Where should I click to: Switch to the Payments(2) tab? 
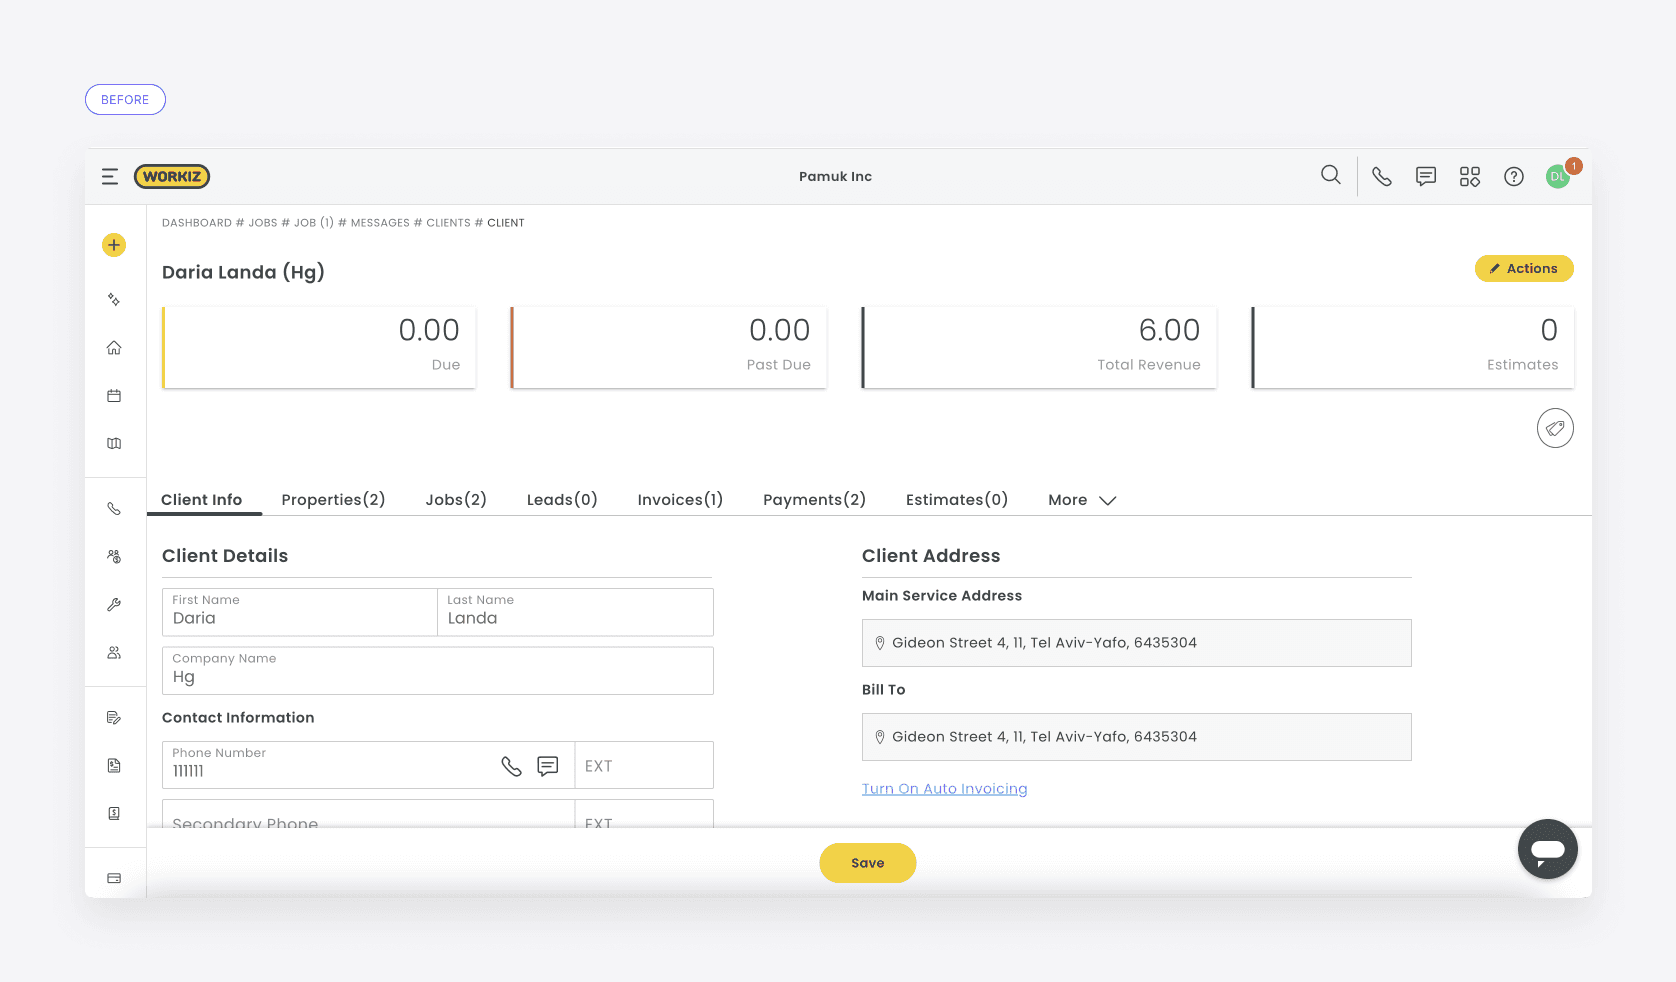point(814,500)
